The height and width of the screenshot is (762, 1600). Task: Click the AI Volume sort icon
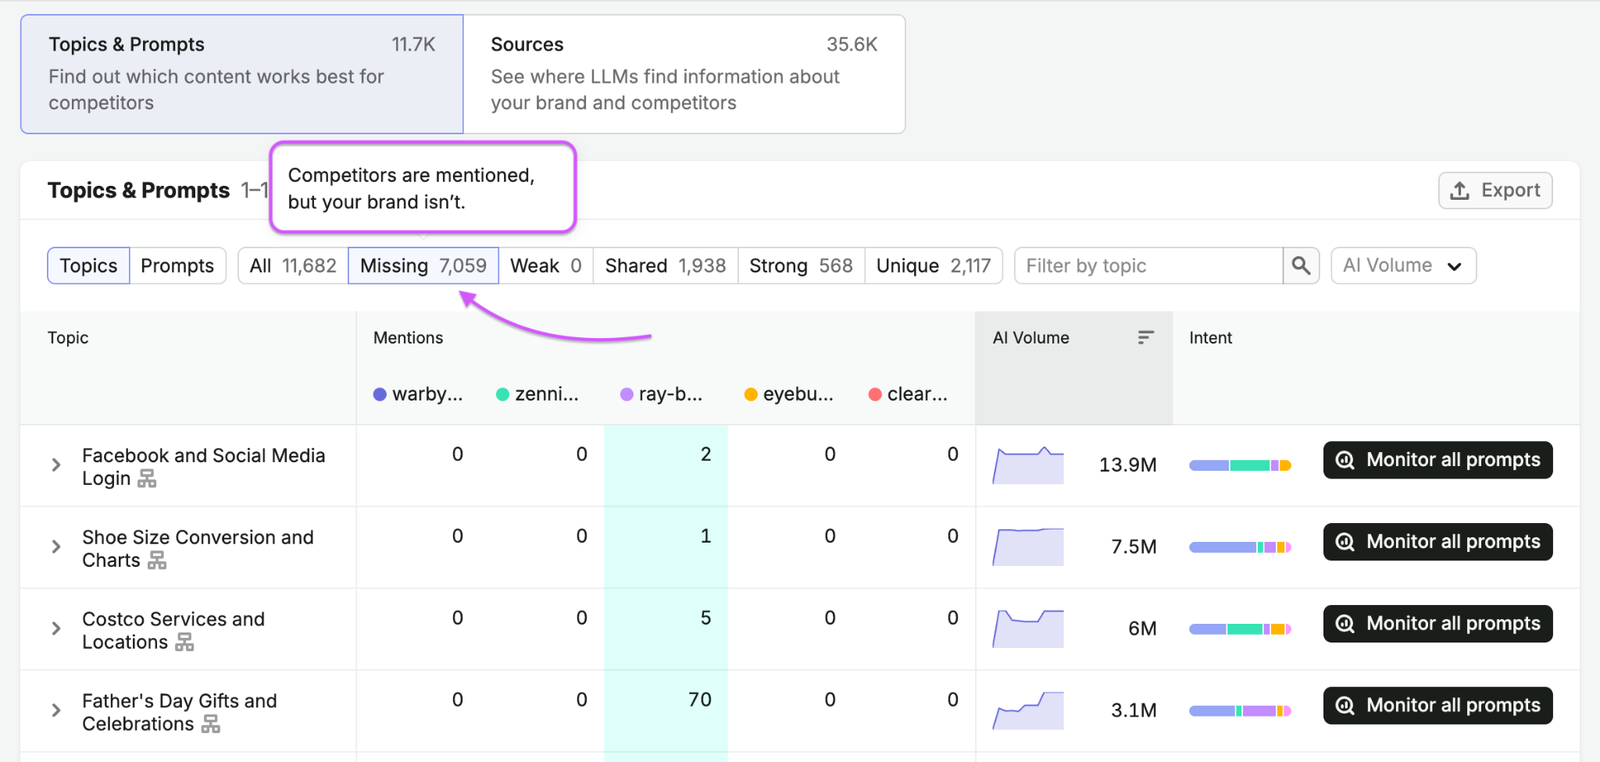pyautogui.click(x=1146, y=338)
